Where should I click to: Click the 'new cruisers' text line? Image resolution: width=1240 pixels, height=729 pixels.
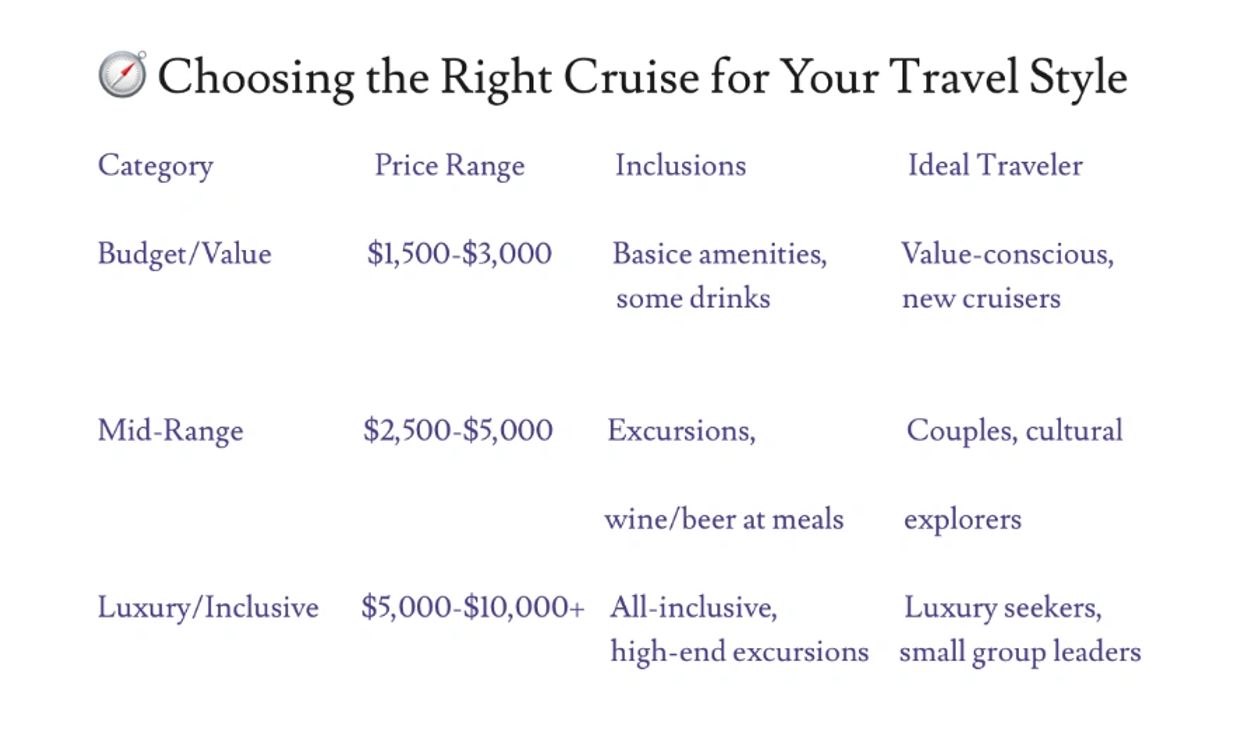[981, 298]
